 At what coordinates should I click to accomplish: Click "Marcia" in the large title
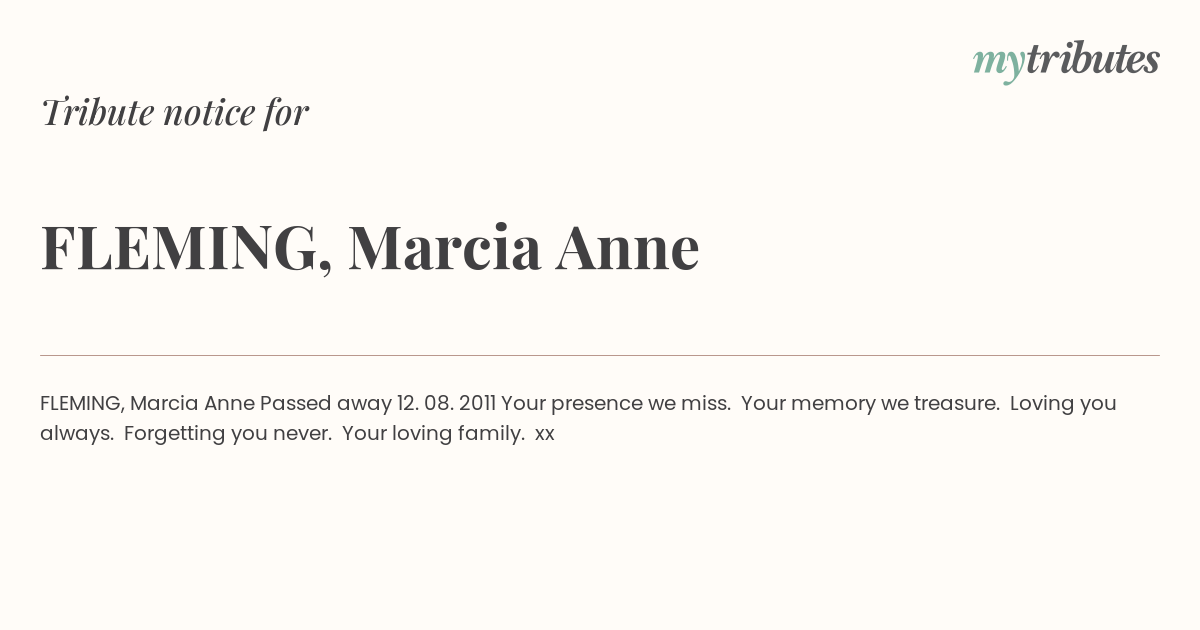445,248
